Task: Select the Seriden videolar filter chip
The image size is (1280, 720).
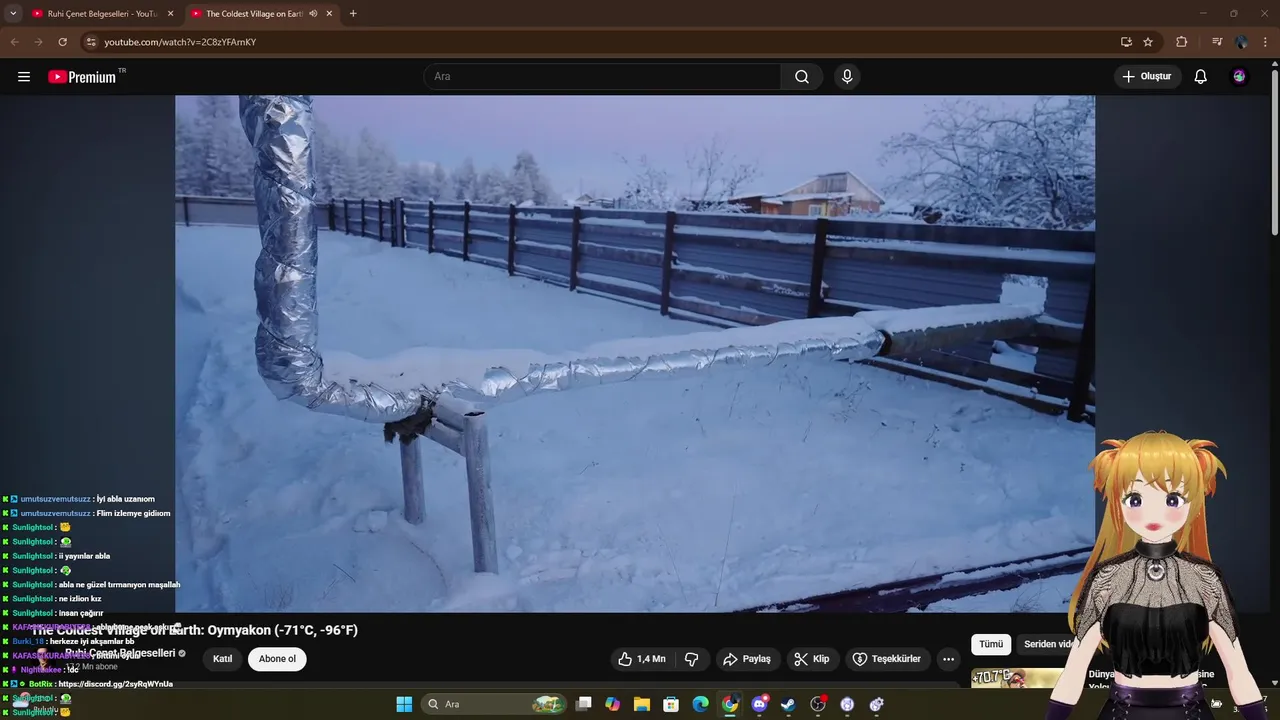Action: click(1048, 644)
